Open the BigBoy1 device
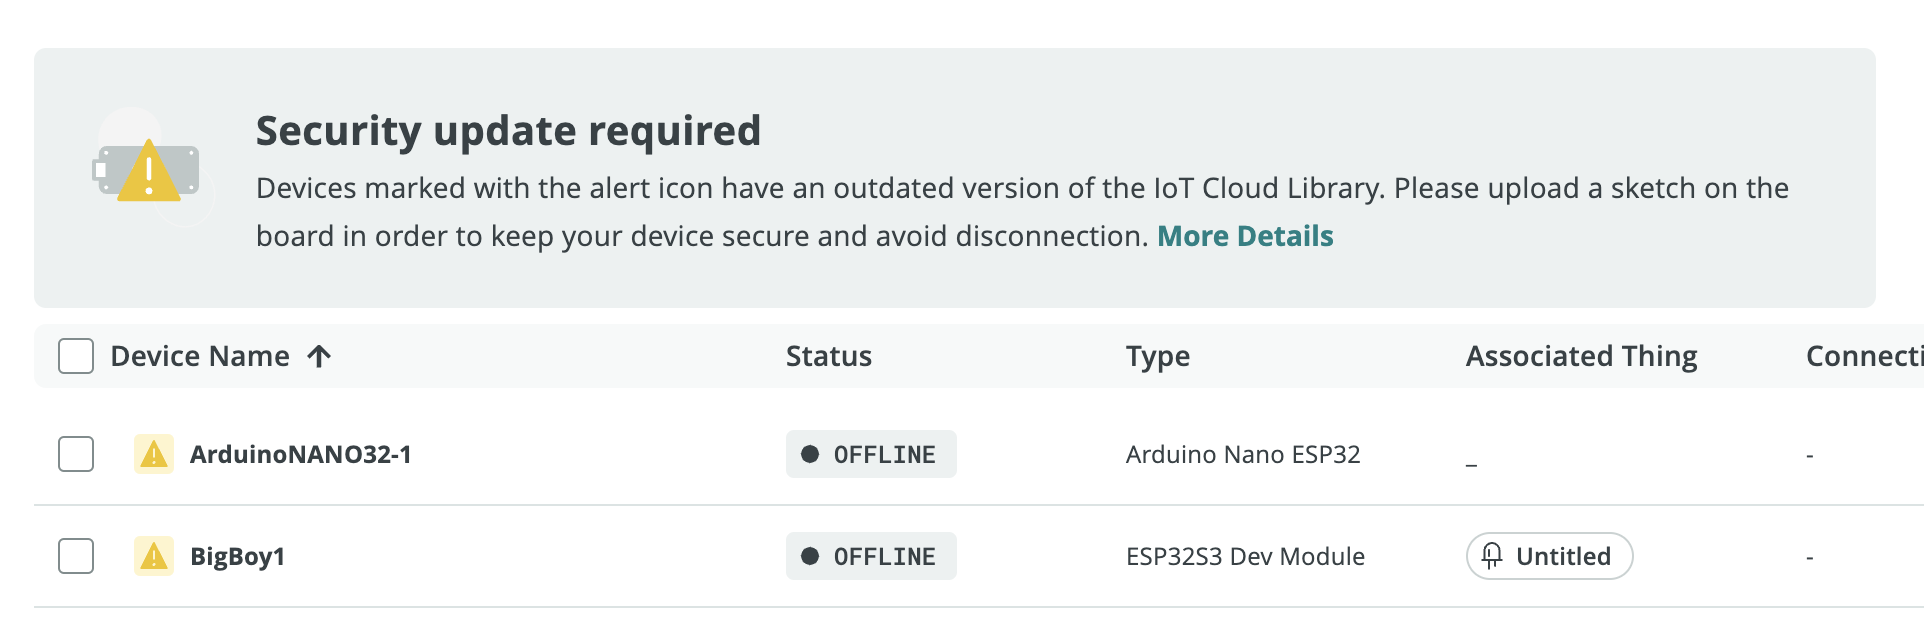This screenshot has width=1924, height=634. (237, 557)
